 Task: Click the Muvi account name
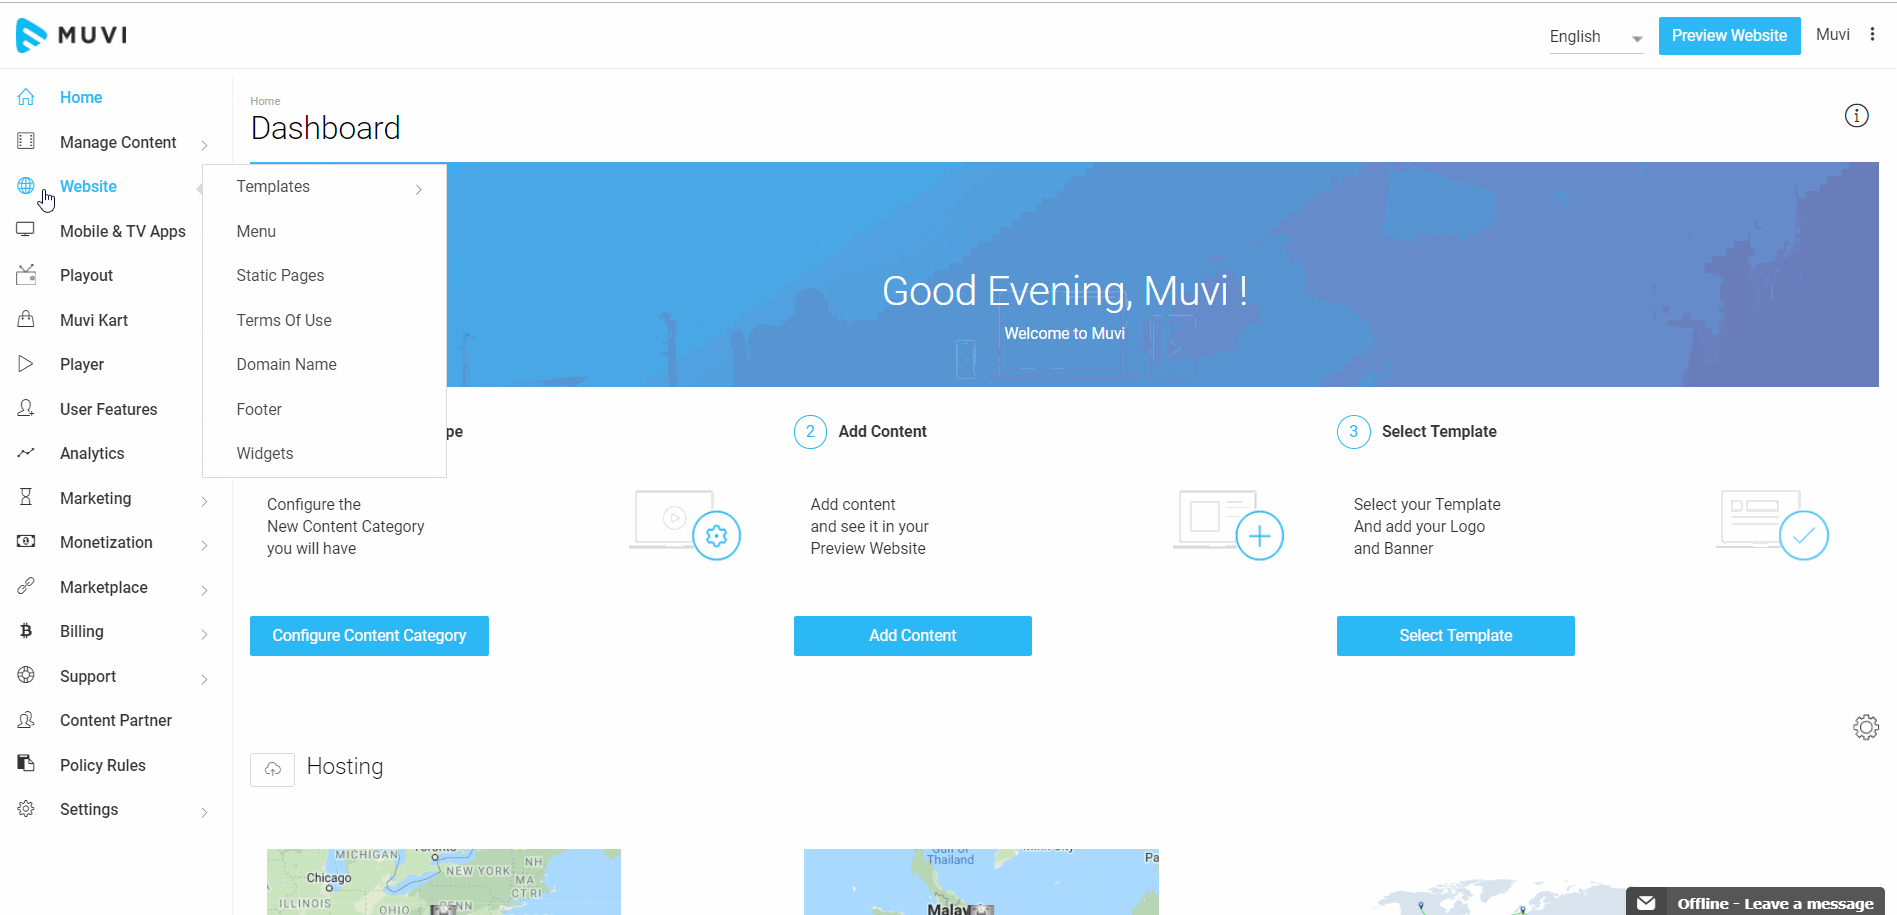[1832, 35]
